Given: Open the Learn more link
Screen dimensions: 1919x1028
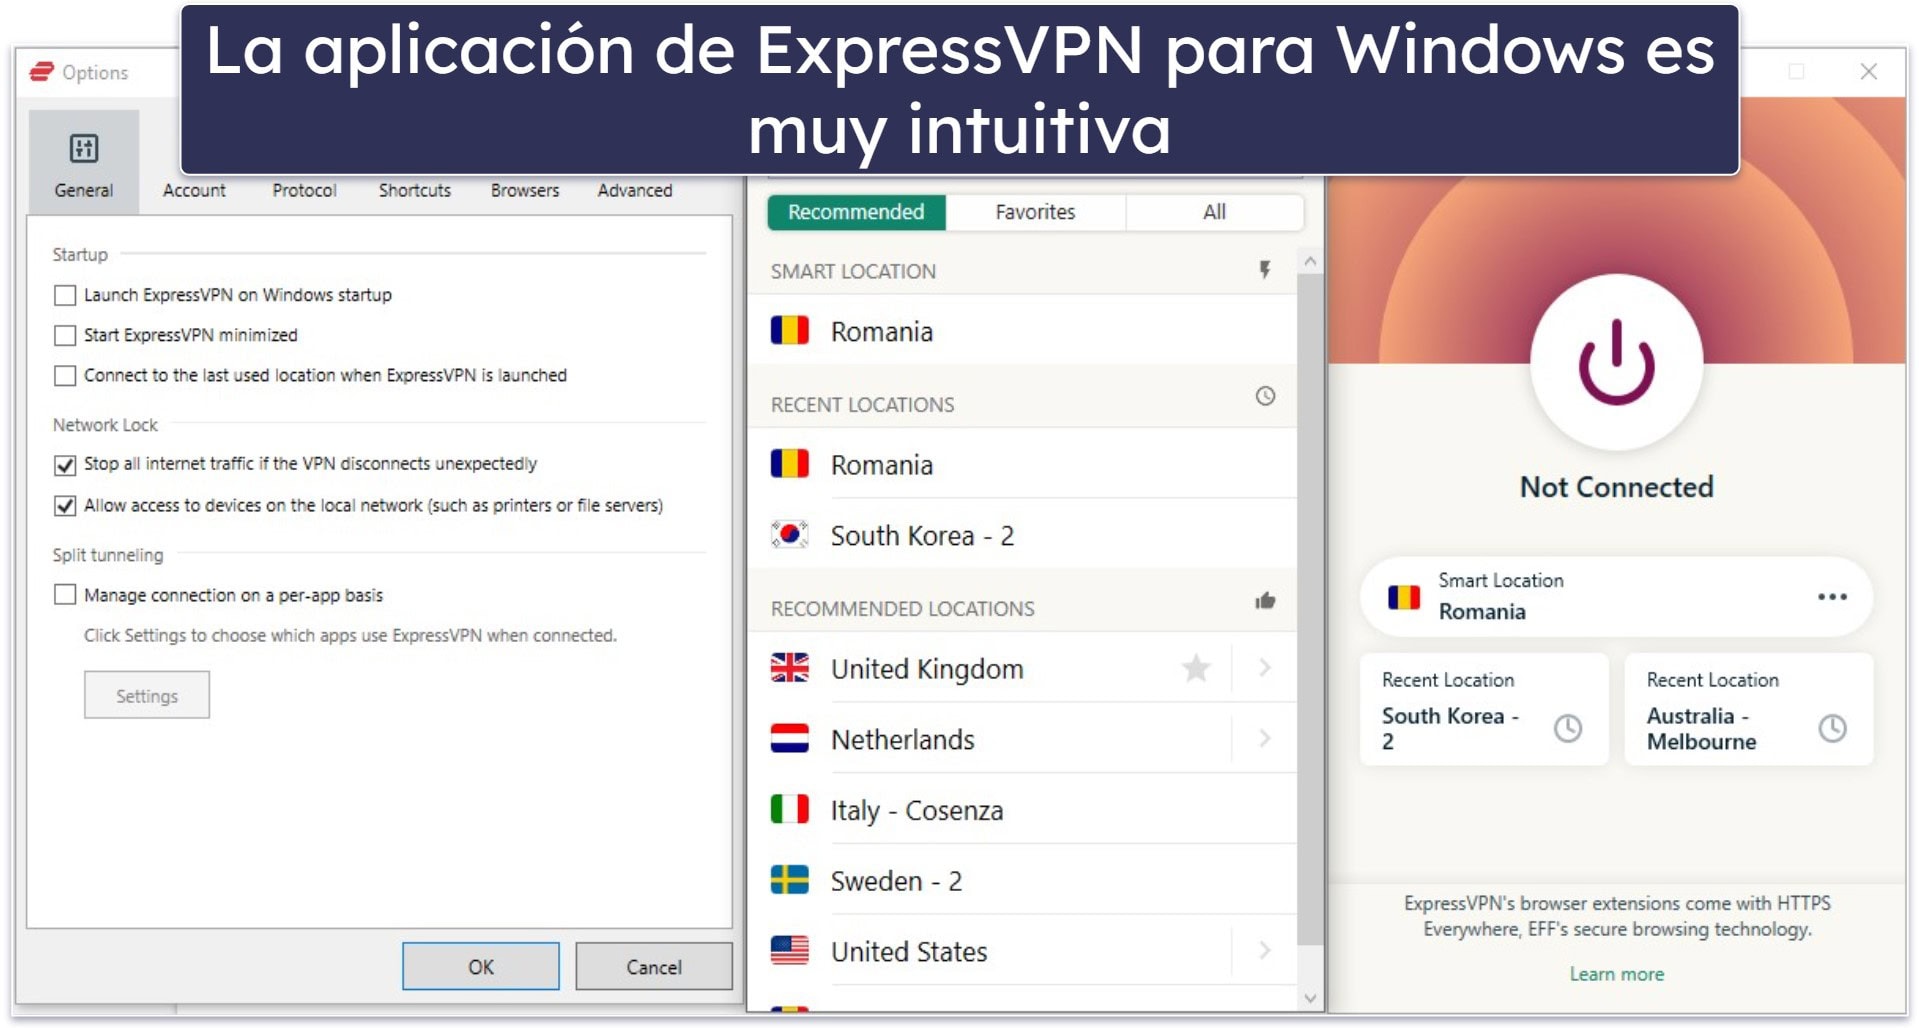Looking at the screenshot, I should tap(1616, 974).
